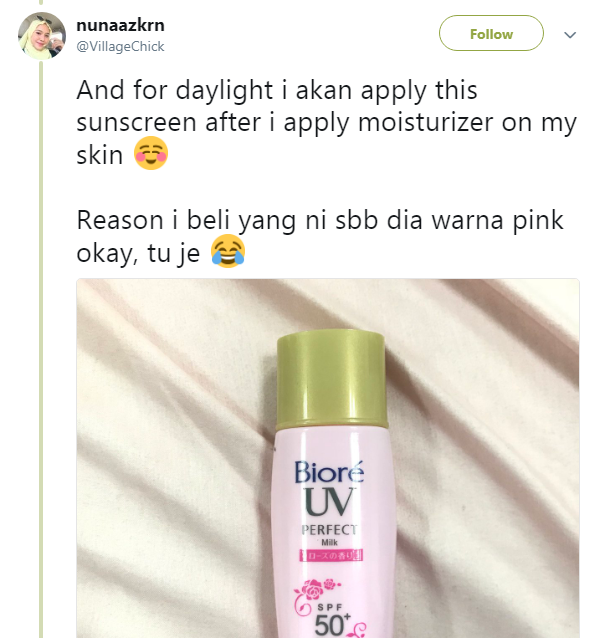Click the SPF 50+ label in photo

point(332,621)
